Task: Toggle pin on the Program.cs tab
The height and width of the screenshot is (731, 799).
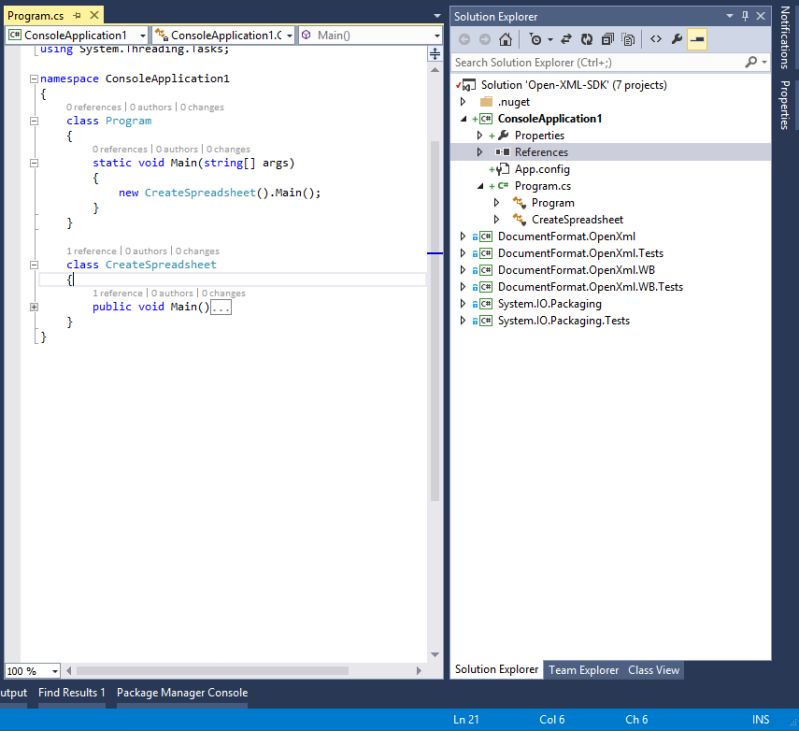Action: tap(77, 16)
